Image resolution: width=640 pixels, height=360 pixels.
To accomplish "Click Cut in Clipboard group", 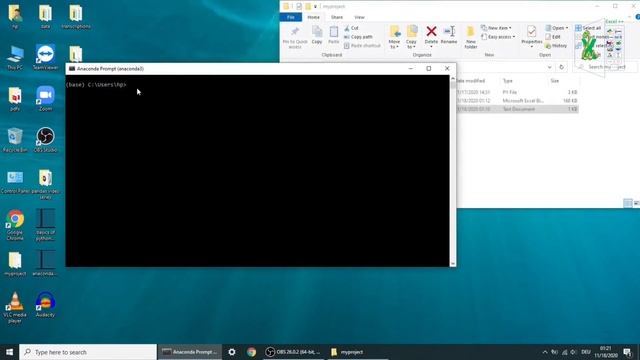I will coord(351,28).
